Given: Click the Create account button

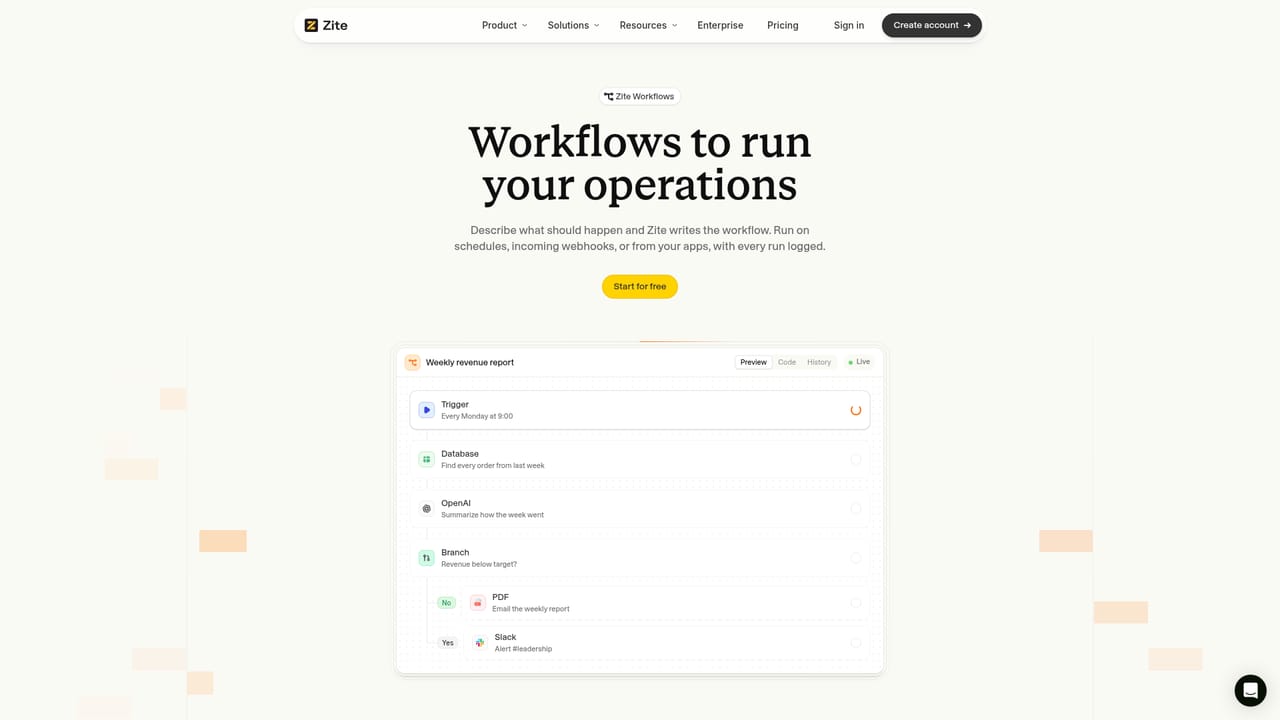Looking at the screenshot, I should (932, 25).
